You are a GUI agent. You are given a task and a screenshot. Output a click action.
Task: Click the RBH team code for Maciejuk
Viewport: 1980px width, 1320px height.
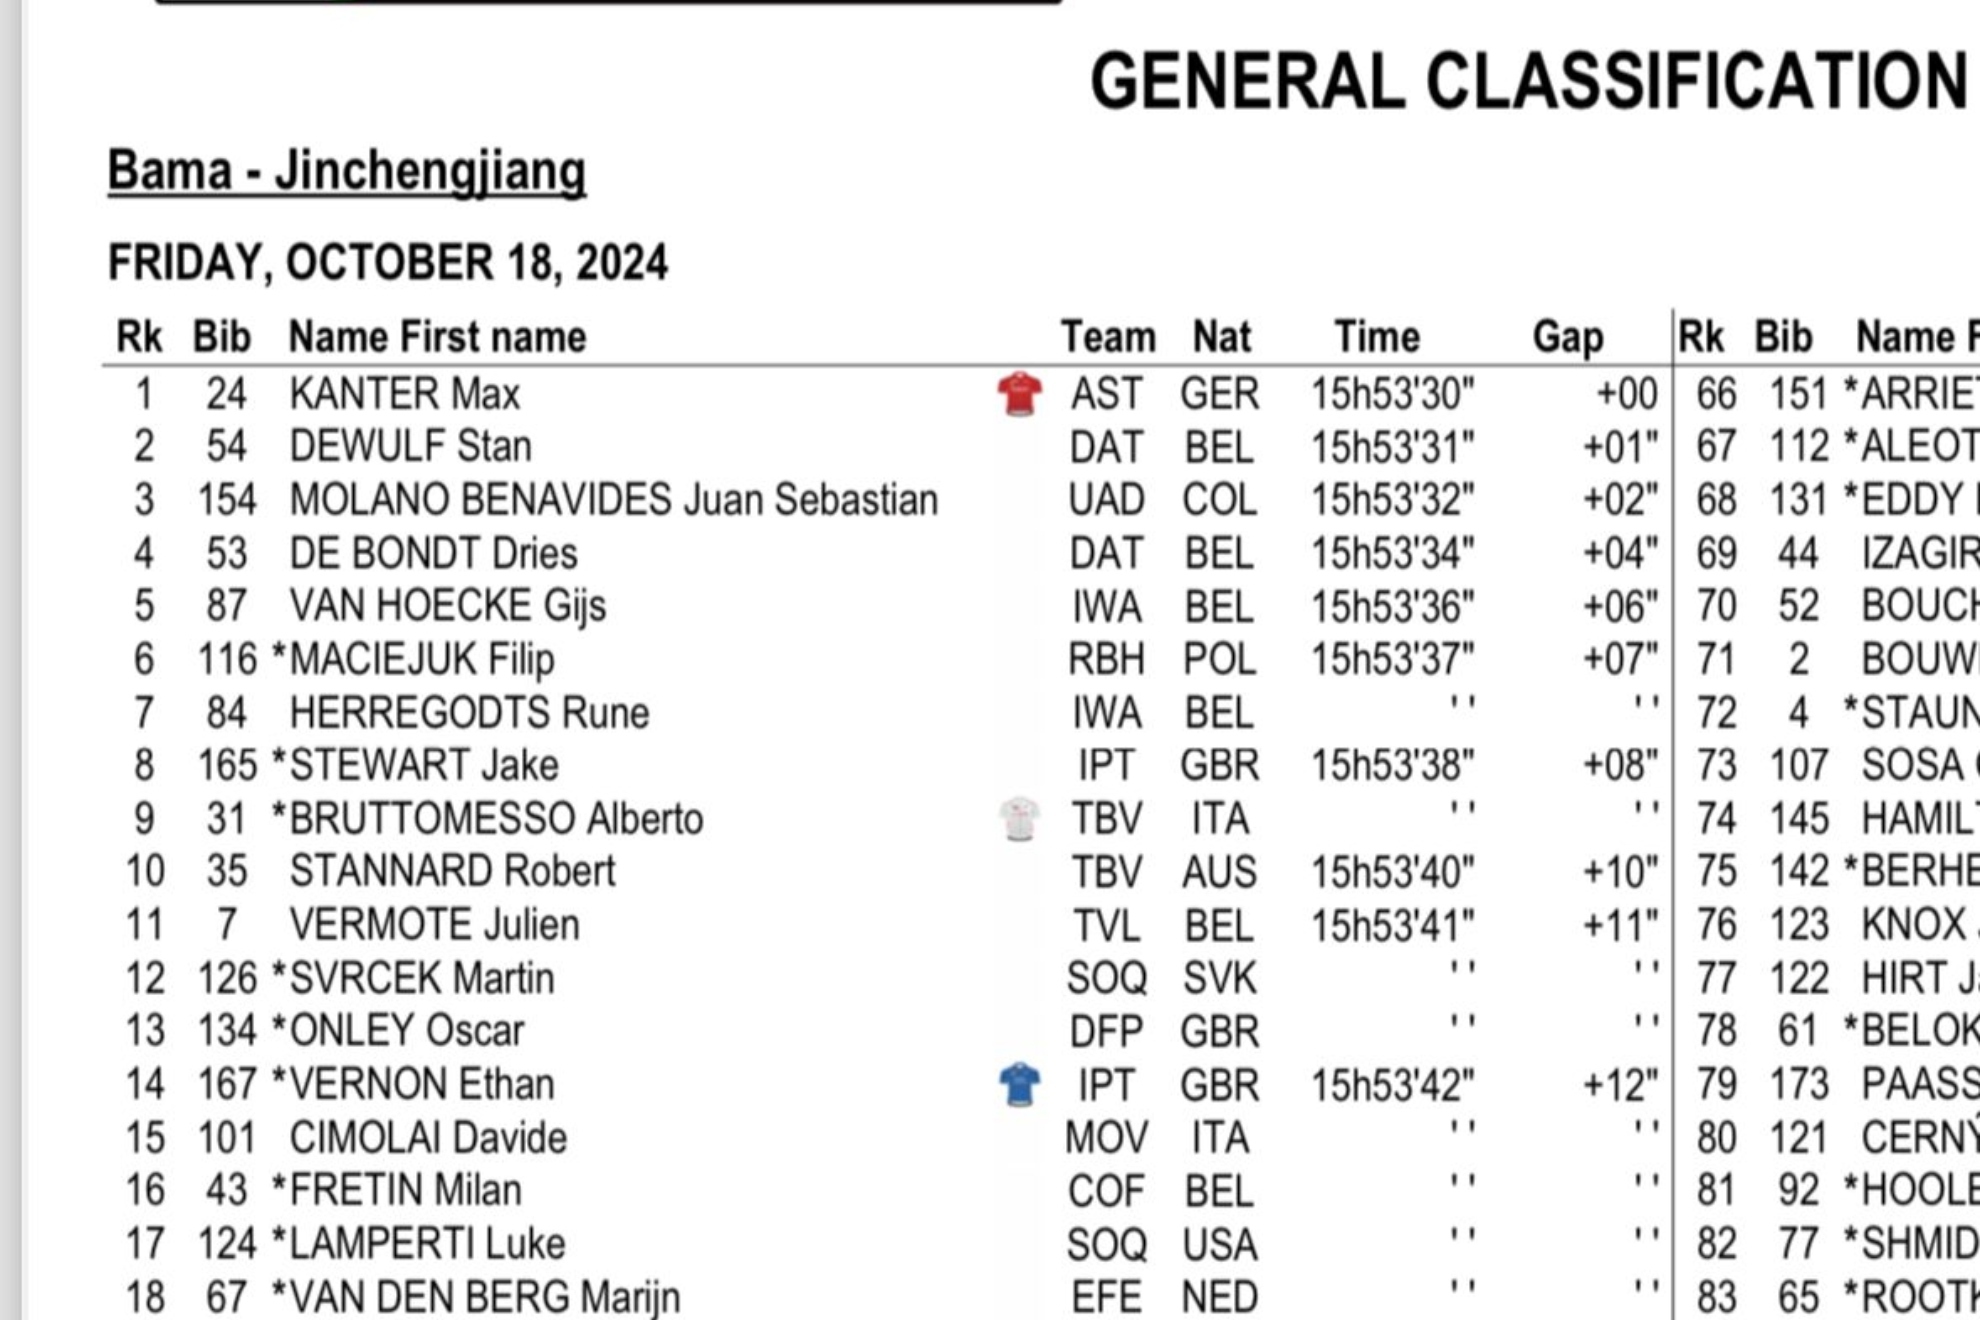click(x=1106, y=659)
